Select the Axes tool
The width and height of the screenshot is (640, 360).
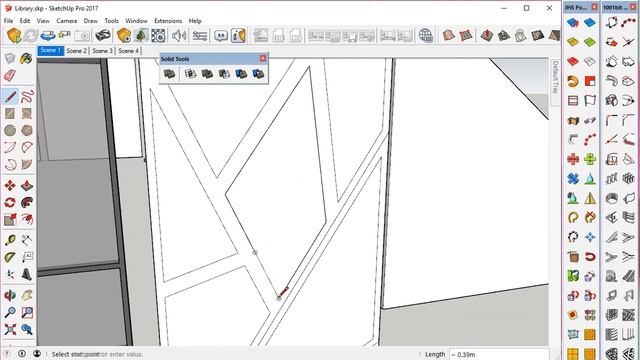point(10,274)
